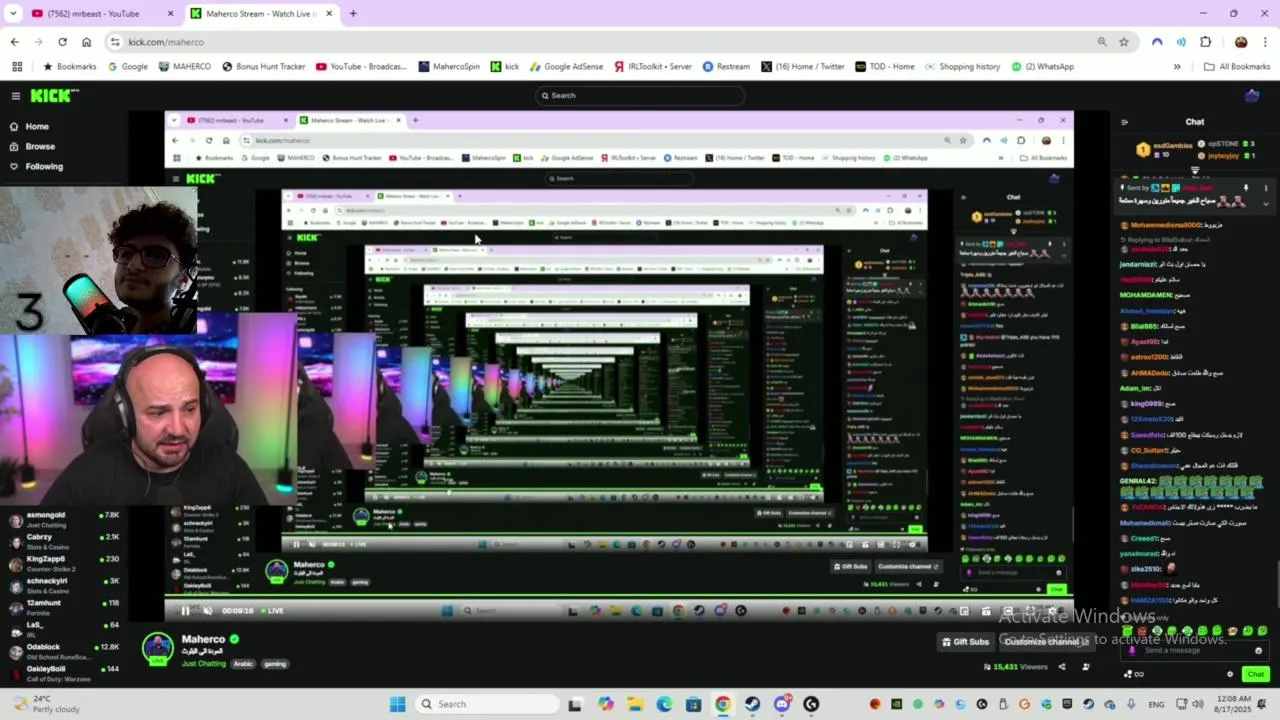This screenshot has width=1280, height=720.
Task: Open chat settings gear icon
Action: pyautogui.click(x=1230, y=674)
